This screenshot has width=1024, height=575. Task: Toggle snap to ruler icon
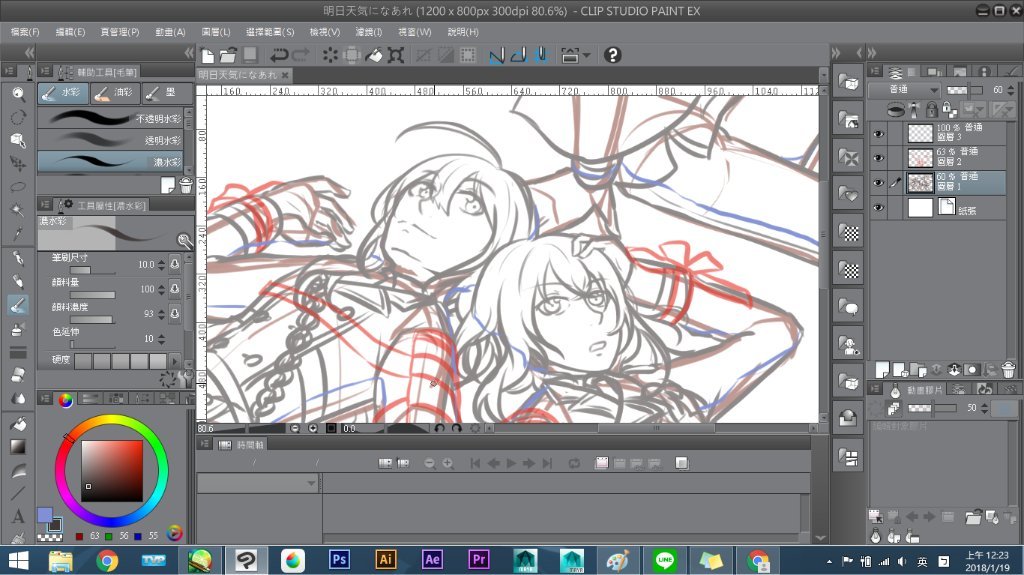[x=496, y=56]
